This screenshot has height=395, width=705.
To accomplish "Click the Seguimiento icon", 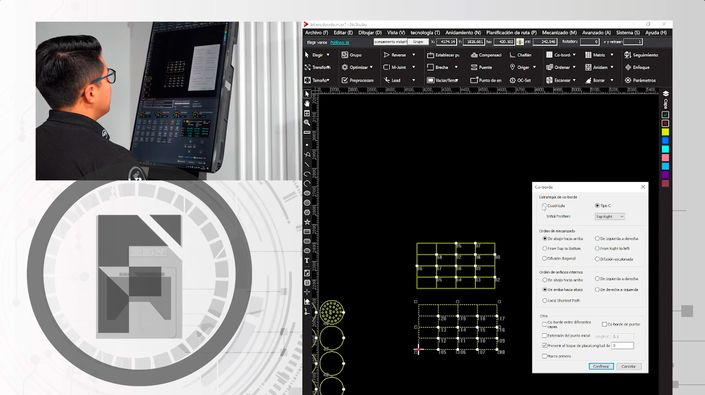I will tap(628, 55).
